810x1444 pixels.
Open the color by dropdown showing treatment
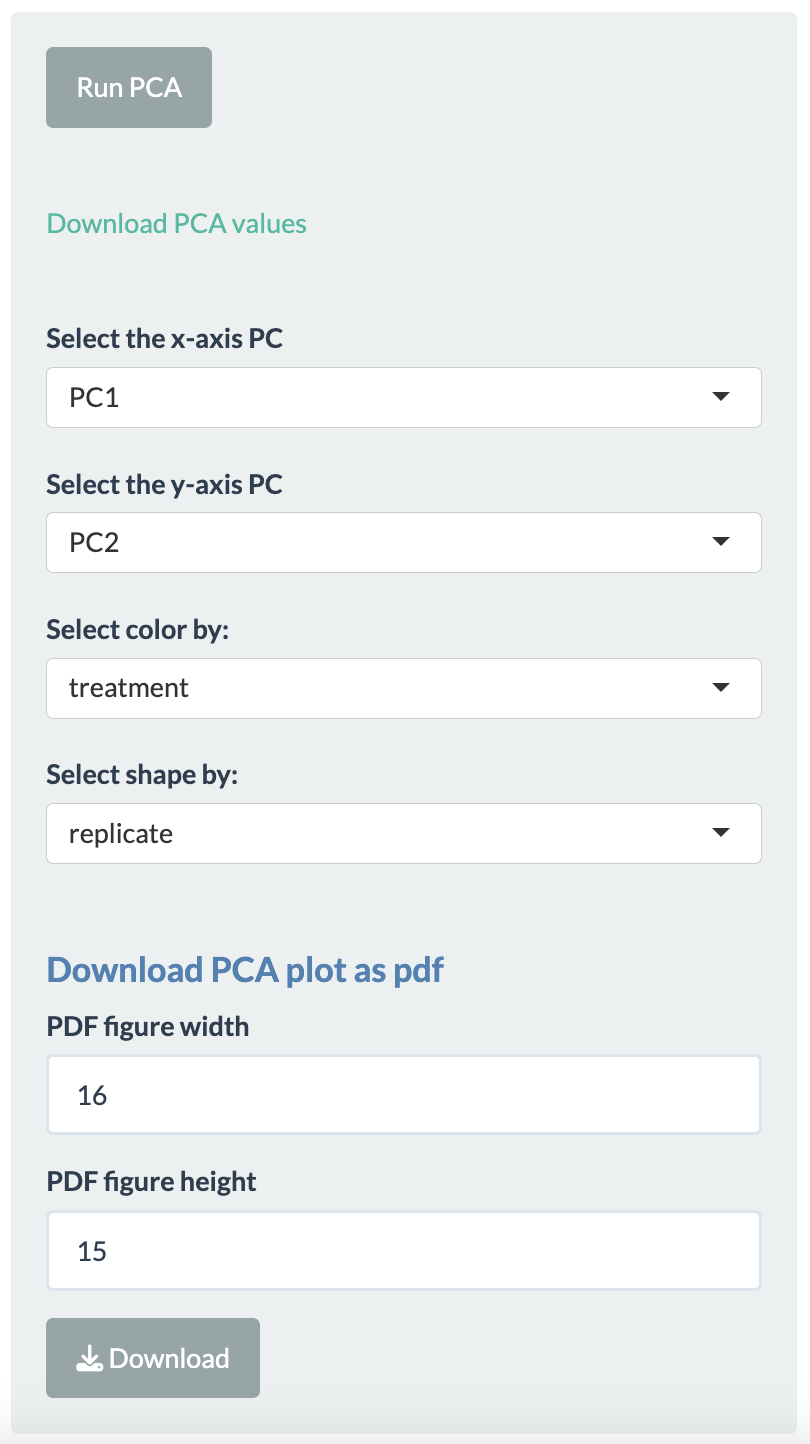(404, 688)
